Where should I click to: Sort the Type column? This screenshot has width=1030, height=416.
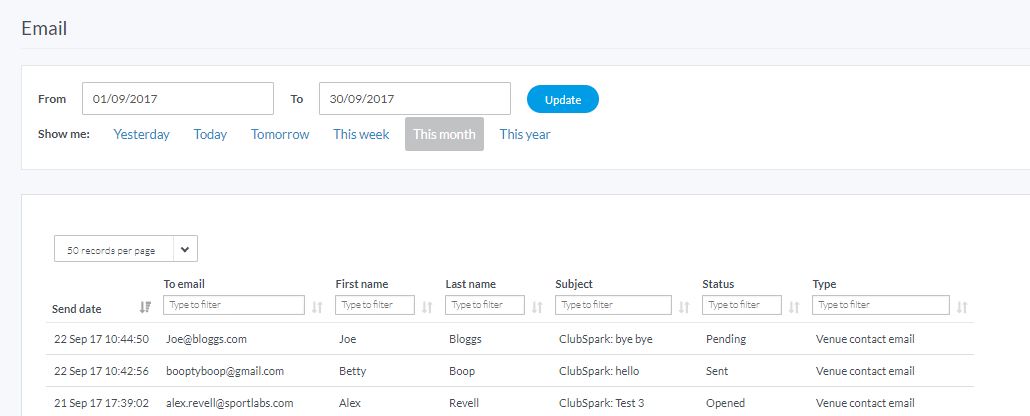[962, 307]
